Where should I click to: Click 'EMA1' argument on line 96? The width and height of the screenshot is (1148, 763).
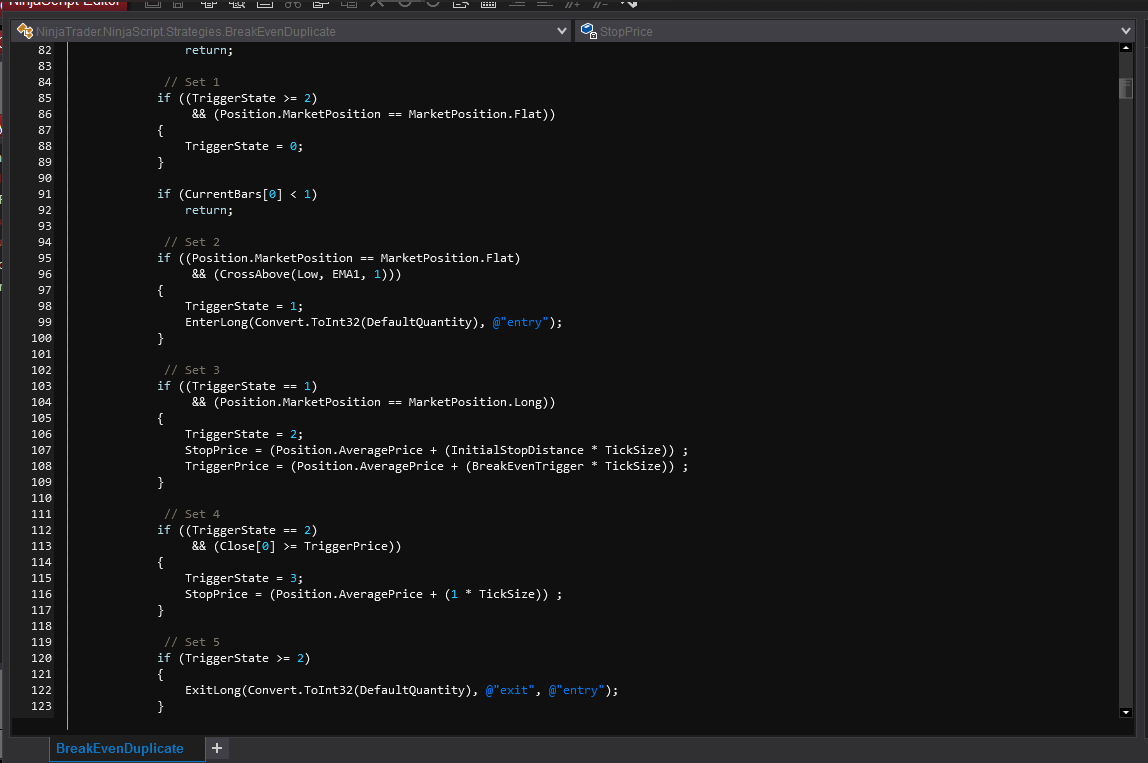point(346,274)
